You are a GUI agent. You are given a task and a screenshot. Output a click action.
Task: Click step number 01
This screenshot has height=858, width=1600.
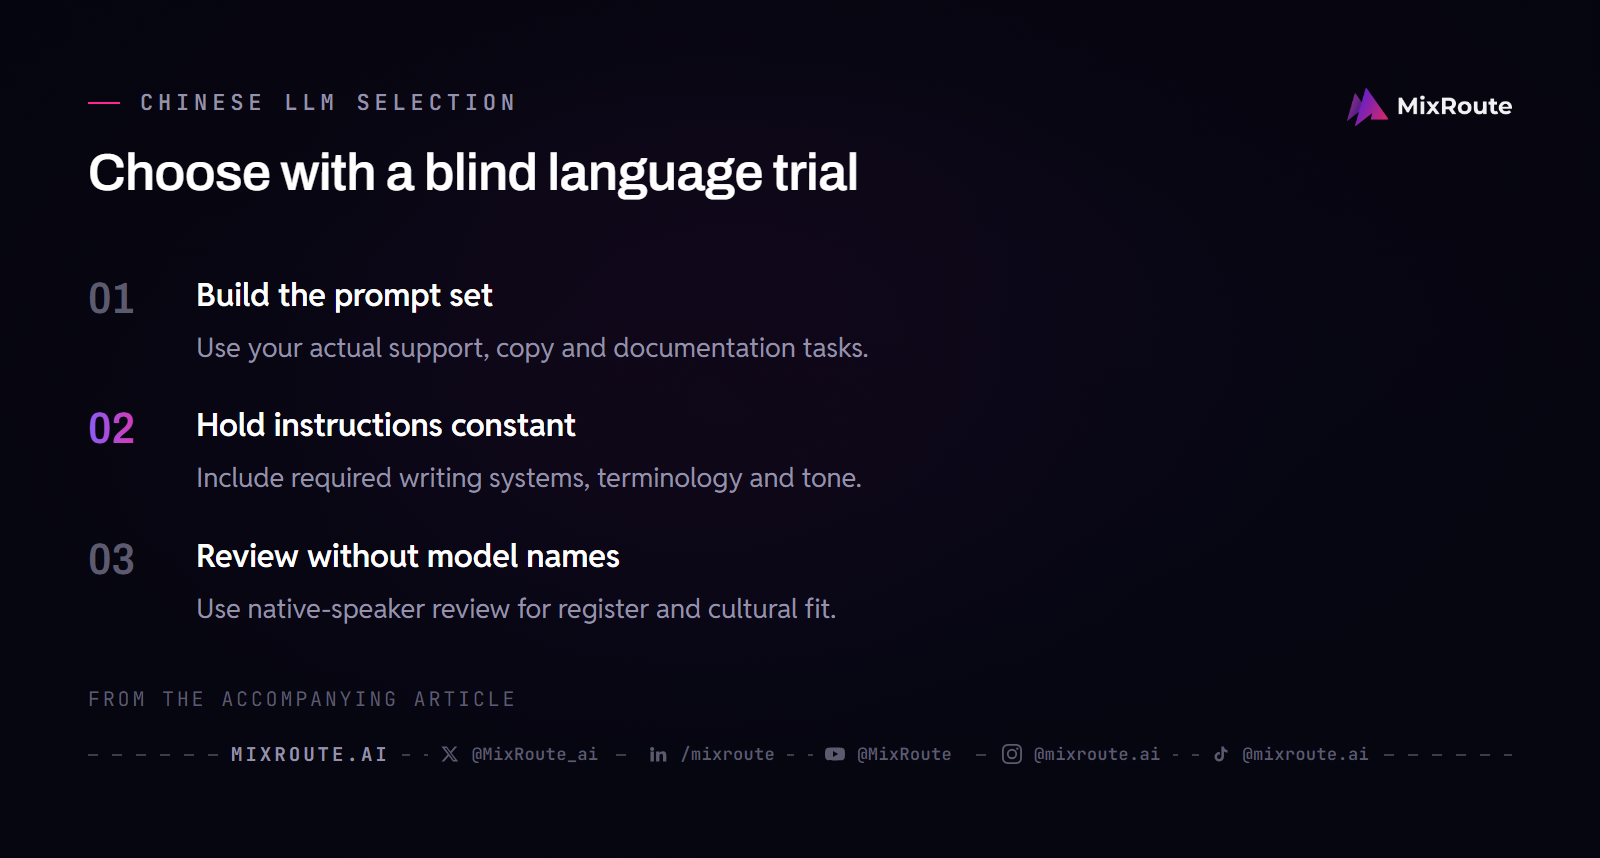click(x=111, y=298)
